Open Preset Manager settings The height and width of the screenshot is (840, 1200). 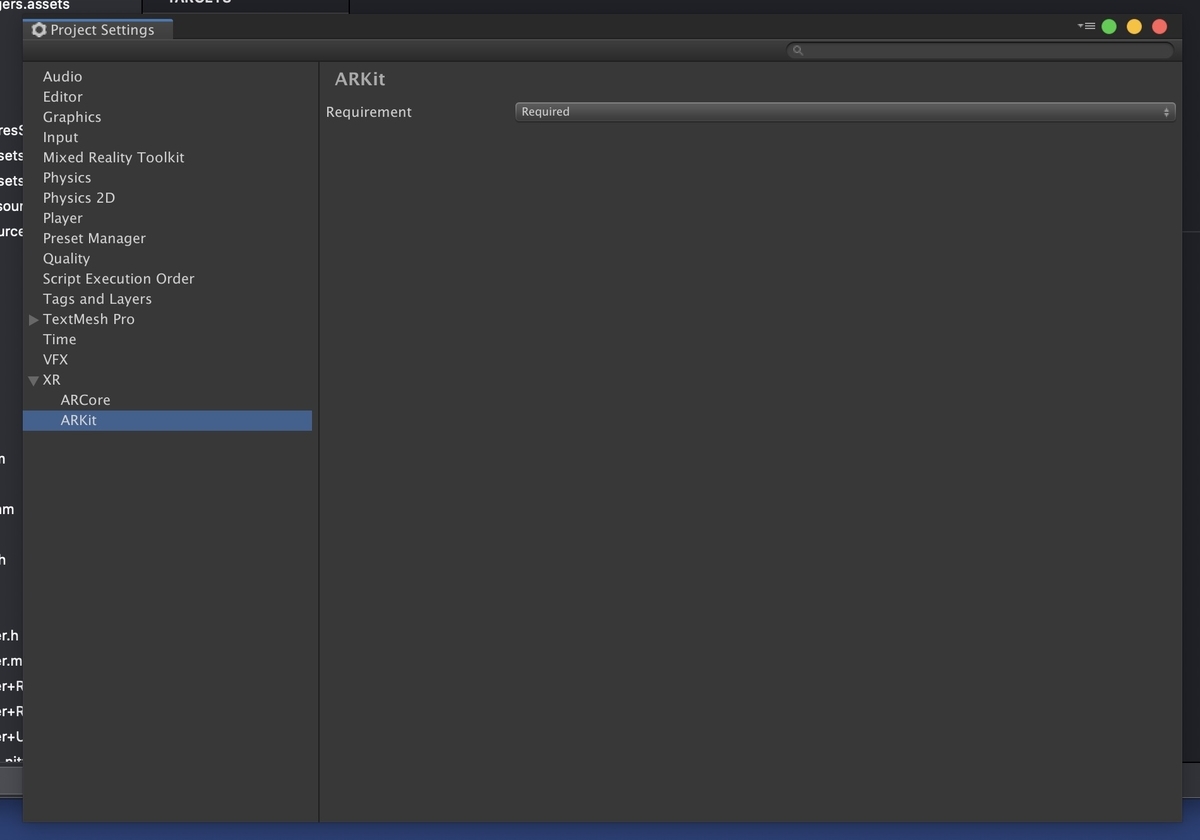click(x=94, y=238)
